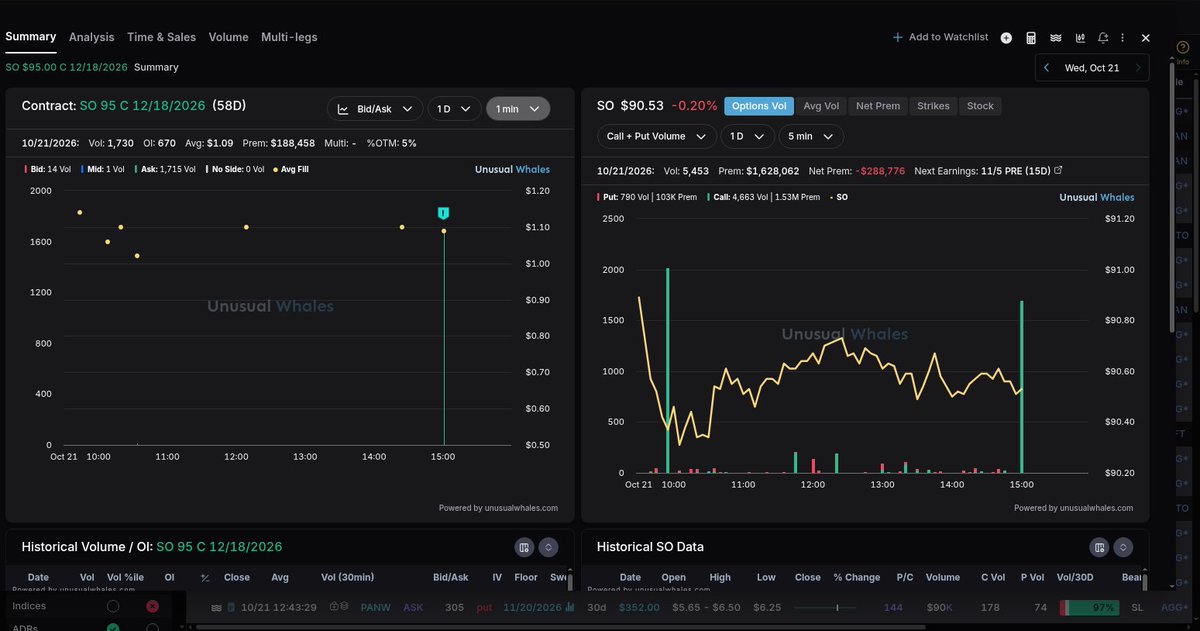Open the waves flow icon
The width and height of the screenshot is (1200, 631).
click(1055, 38)
